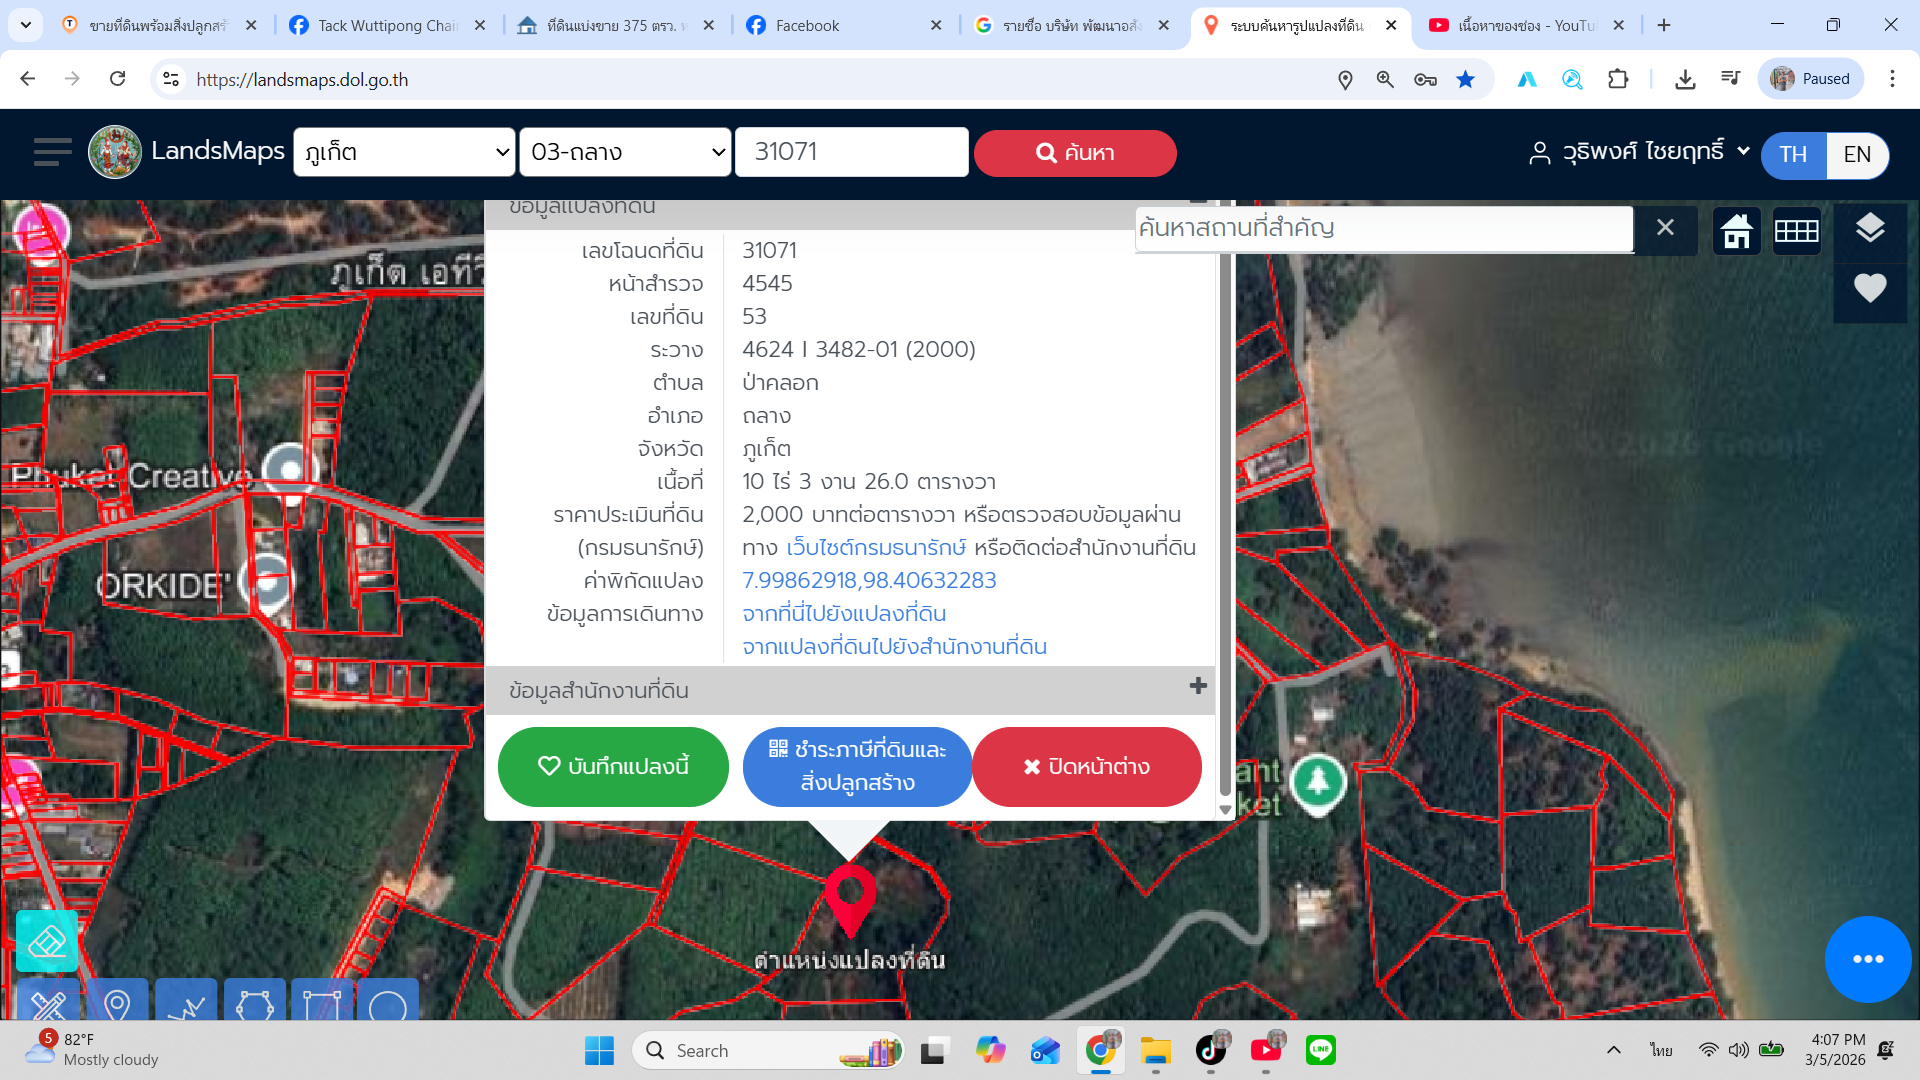The image size is (1920, 1080).
Task: Open the Paused profile button in Chrome
Action: pyautogui.click(x=1811, y=79)
